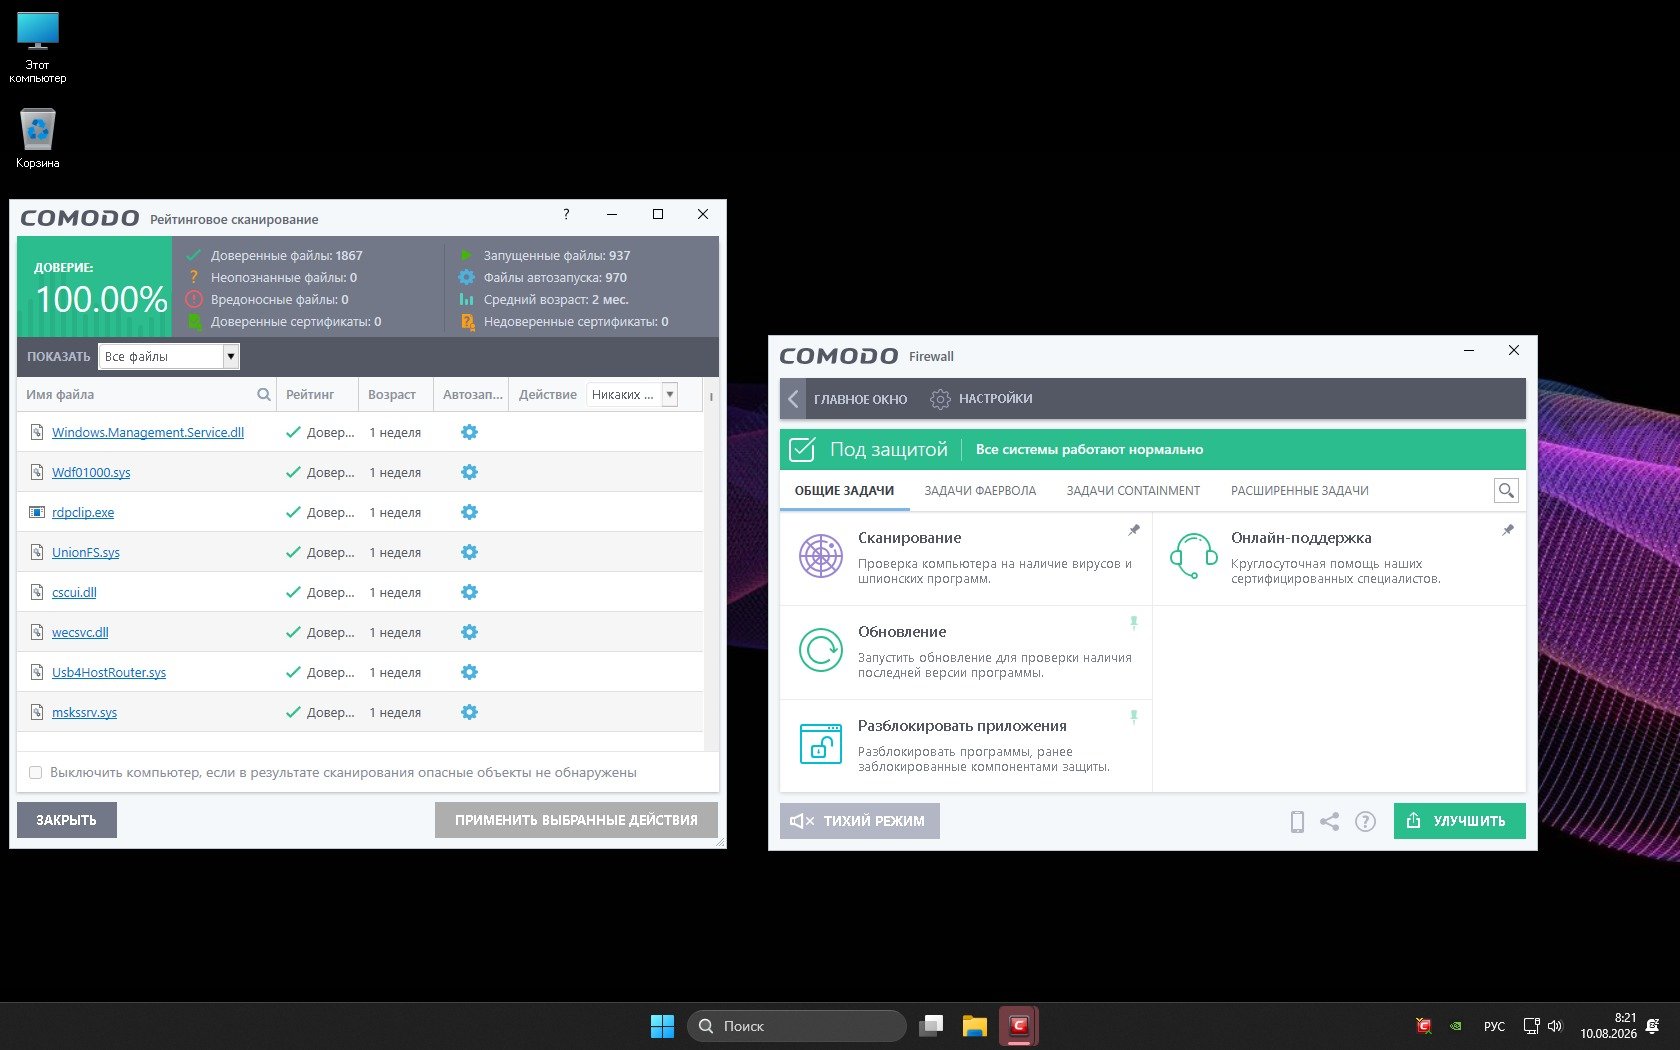Click the volume speaker icon in the tray
The image size is (1680, 1050).
(1555, 1026)
